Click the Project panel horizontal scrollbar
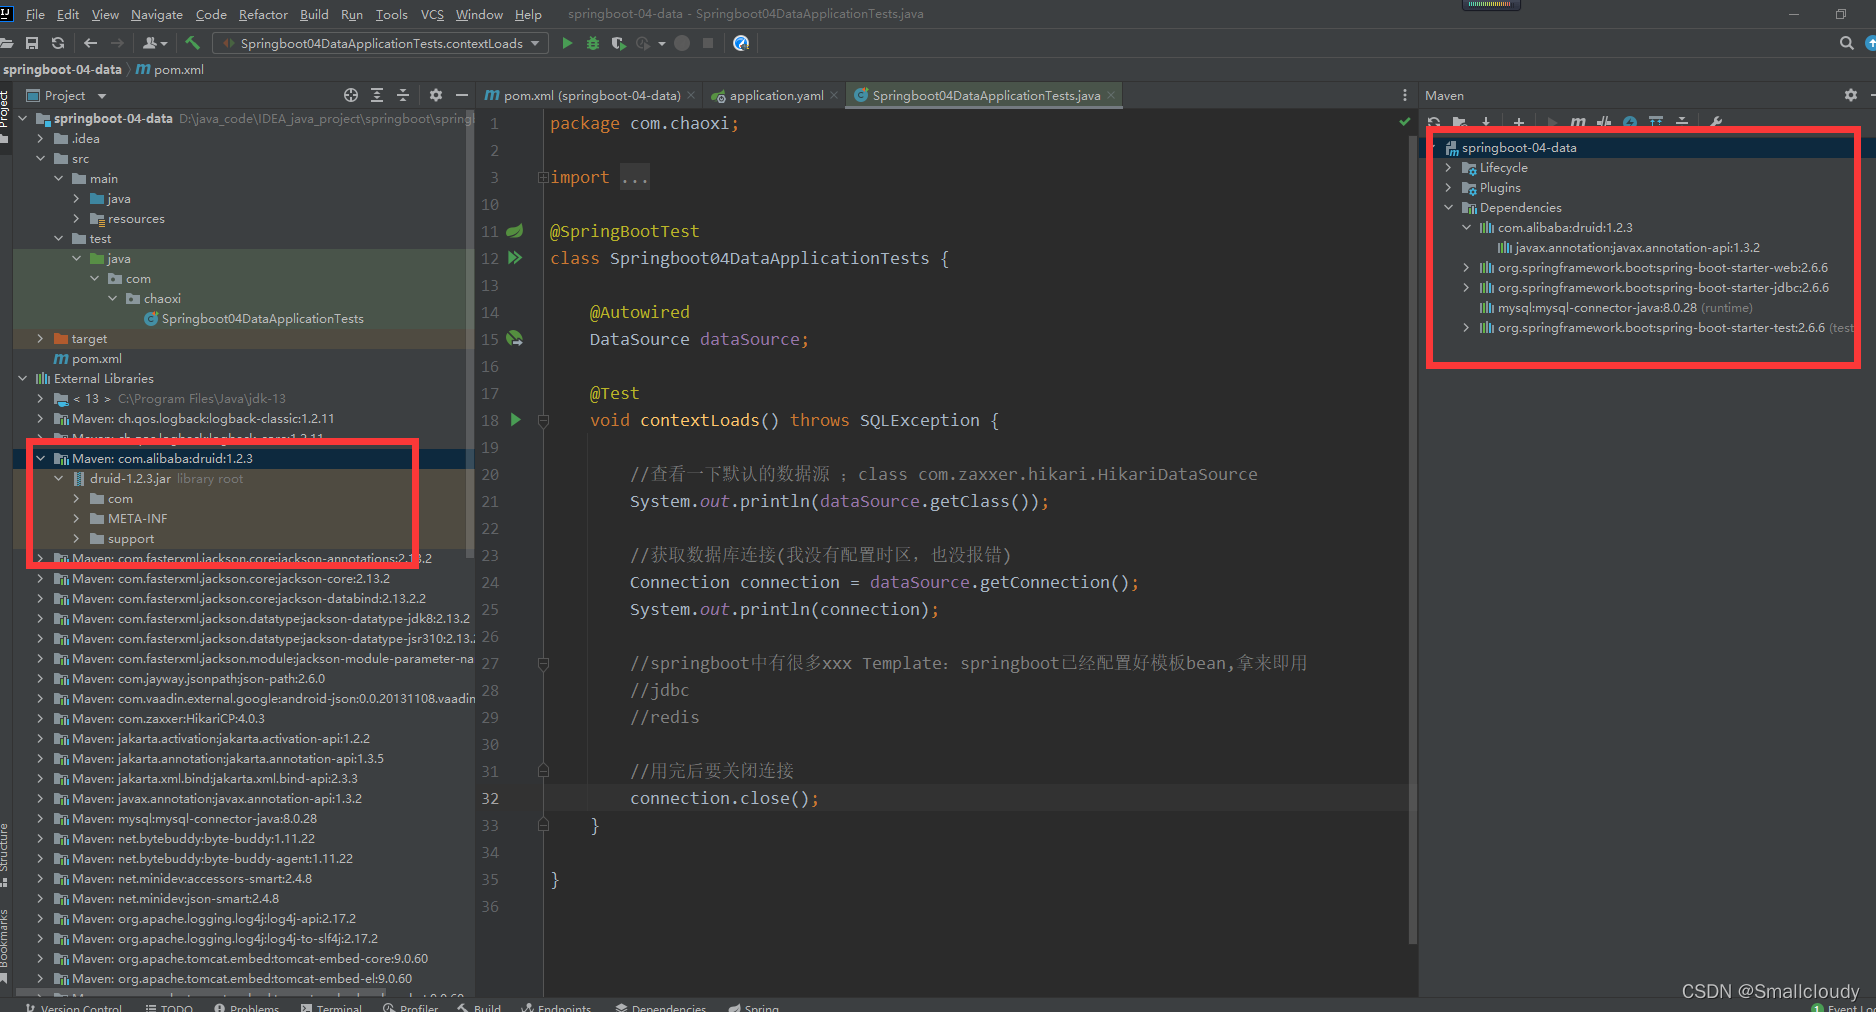This screenshot has width=1876, height=1012. [x=200, y=994]
